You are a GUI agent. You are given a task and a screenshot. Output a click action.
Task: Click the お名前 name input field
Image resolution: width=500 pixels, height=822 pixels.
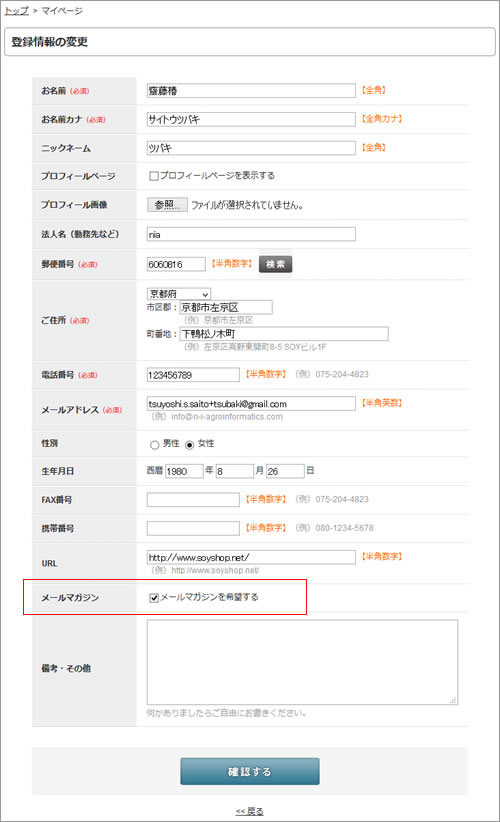tap(251, 91)
